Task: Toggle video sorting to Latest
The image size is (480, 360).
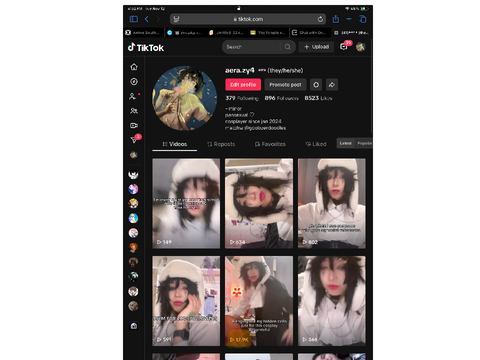Action: (346, 143)
